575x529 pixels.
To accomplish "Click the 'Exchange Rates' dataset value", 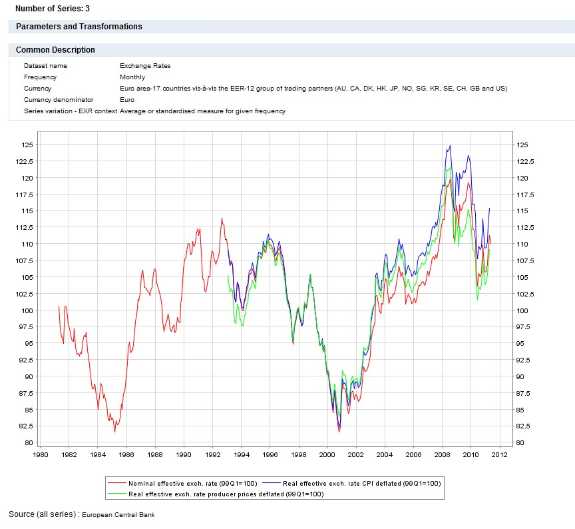I will (x=145, y=66).
